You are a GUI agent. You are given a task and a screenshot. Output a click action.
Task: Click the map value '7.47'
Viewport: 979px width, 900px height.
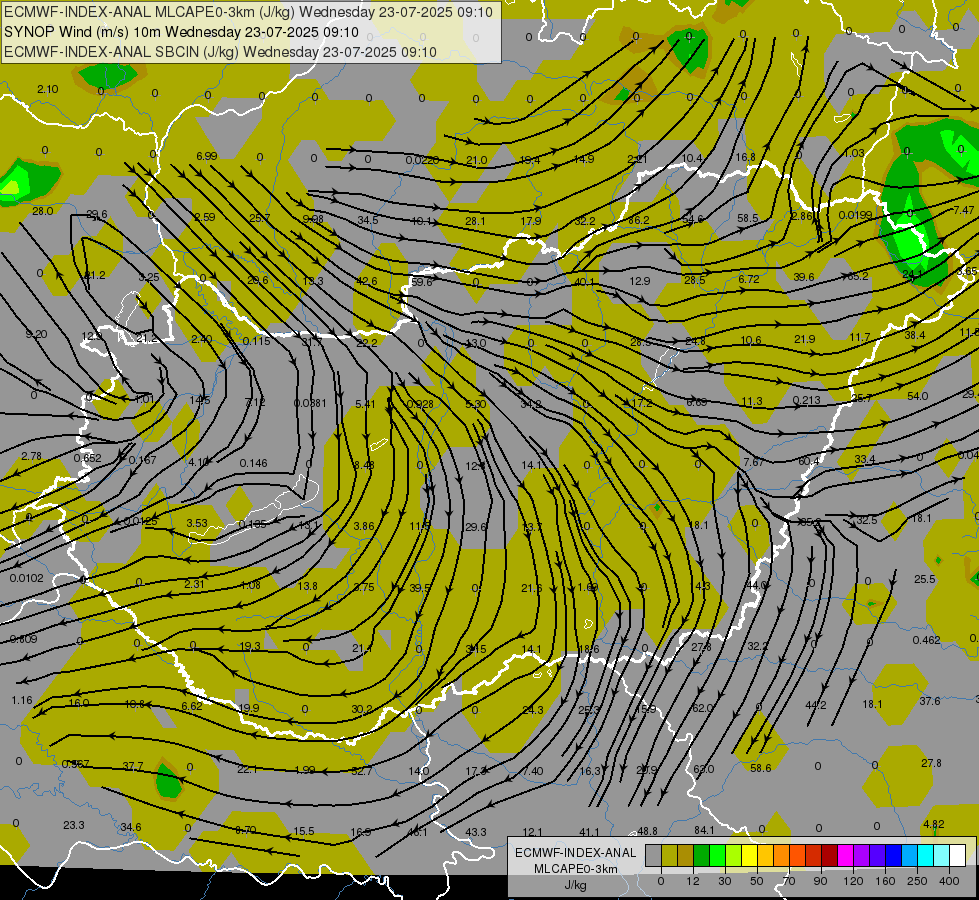click(x=963, y=210)
